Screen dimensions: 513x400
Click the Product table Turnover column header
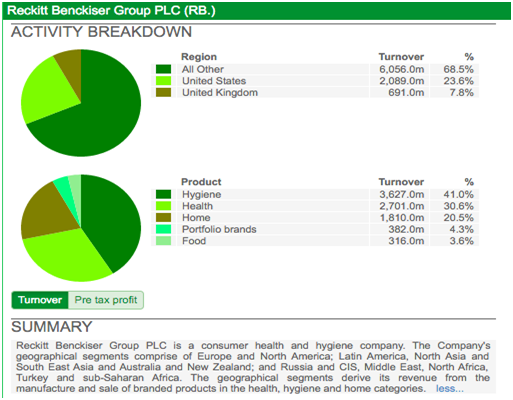coord(401,182)
